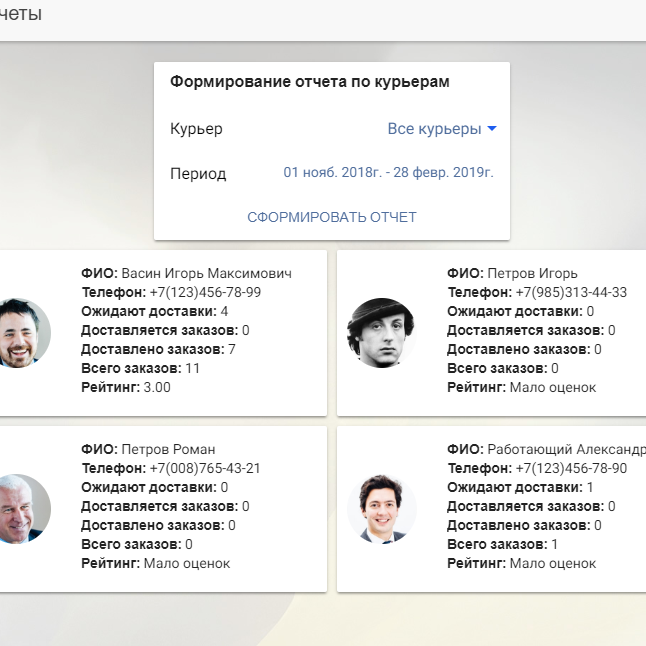This screenshot has width=646, height=646.
Task: Click phone number +7(985)313-44-33
Action: click(571, 292)
